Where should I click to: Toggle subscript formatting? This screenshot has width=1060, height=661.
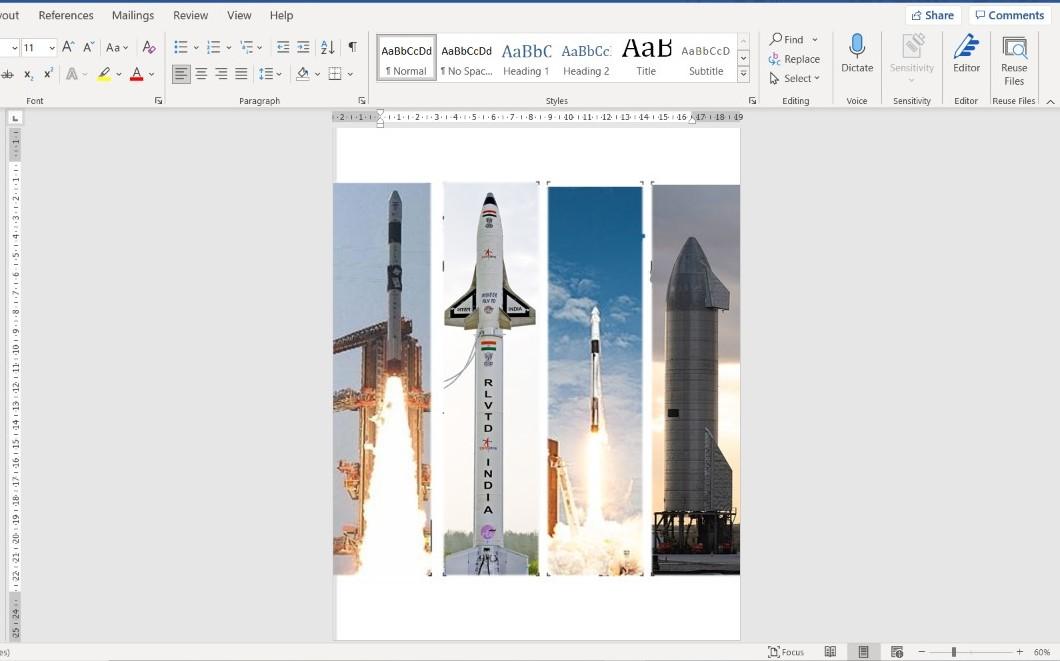point(28,74)
